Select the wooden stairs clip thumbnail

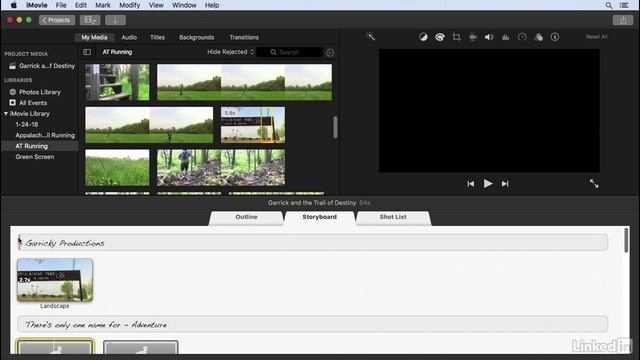[x=117, y=82]
